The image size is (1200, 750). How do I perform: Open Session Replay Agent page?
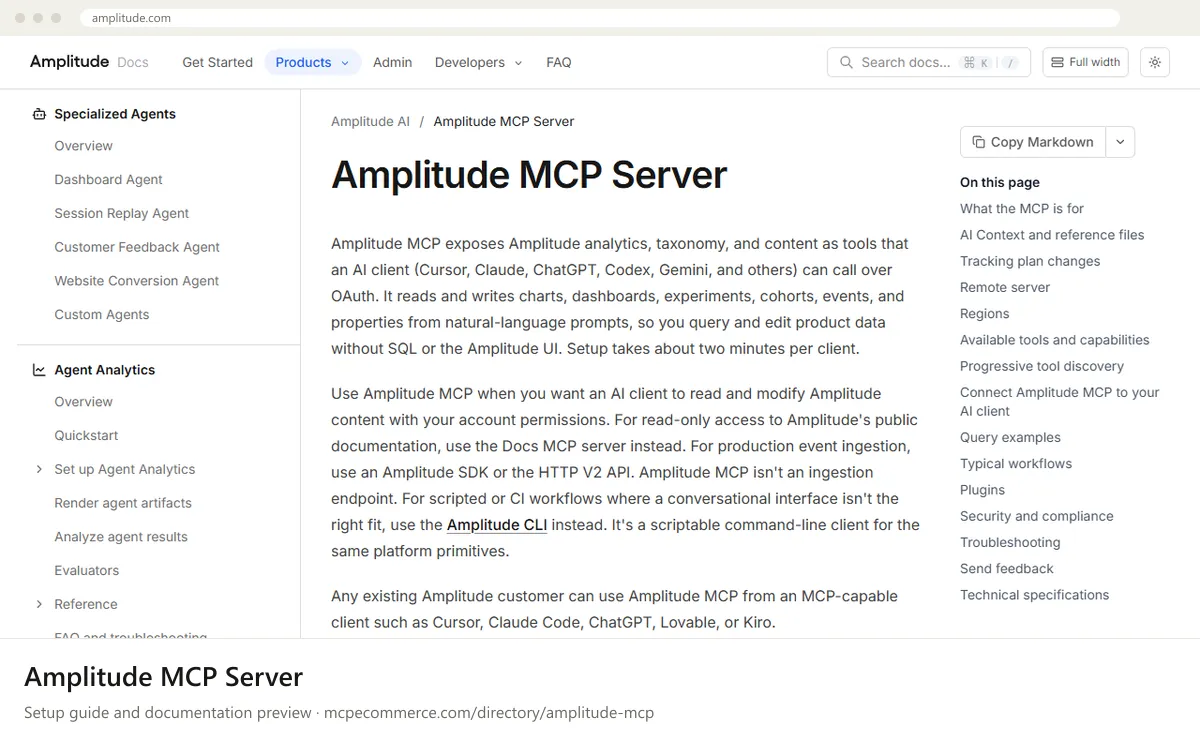pos(121,213)
